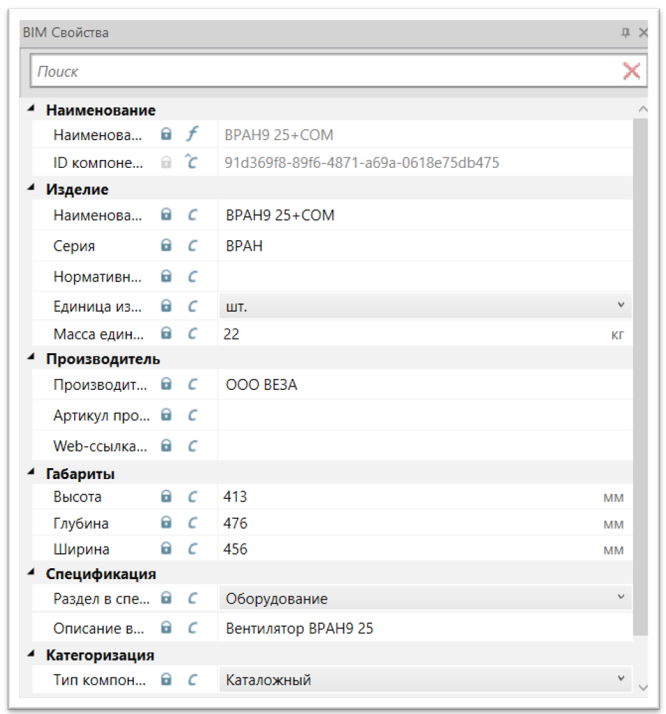Click the C icon in the Производитель property row
Screen dimensions: 666x714
coord(193,385)
